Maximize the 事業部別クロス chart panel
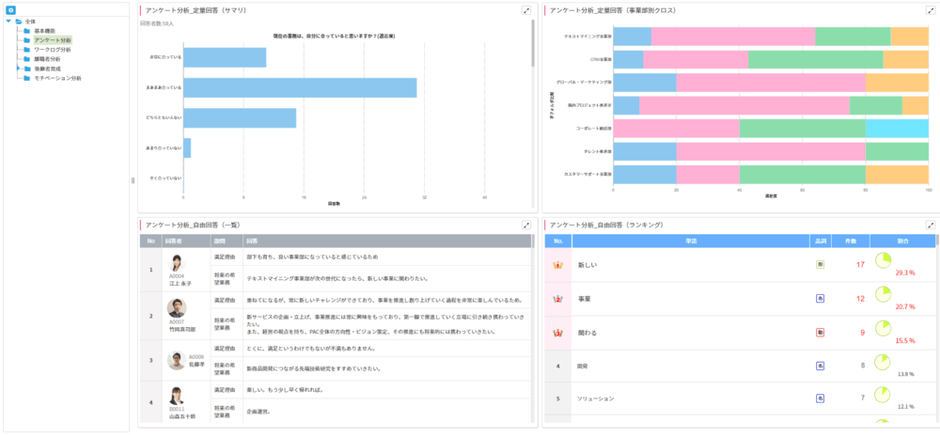The width and height of the screenshot is (940, 435). (x=931, y=10)
